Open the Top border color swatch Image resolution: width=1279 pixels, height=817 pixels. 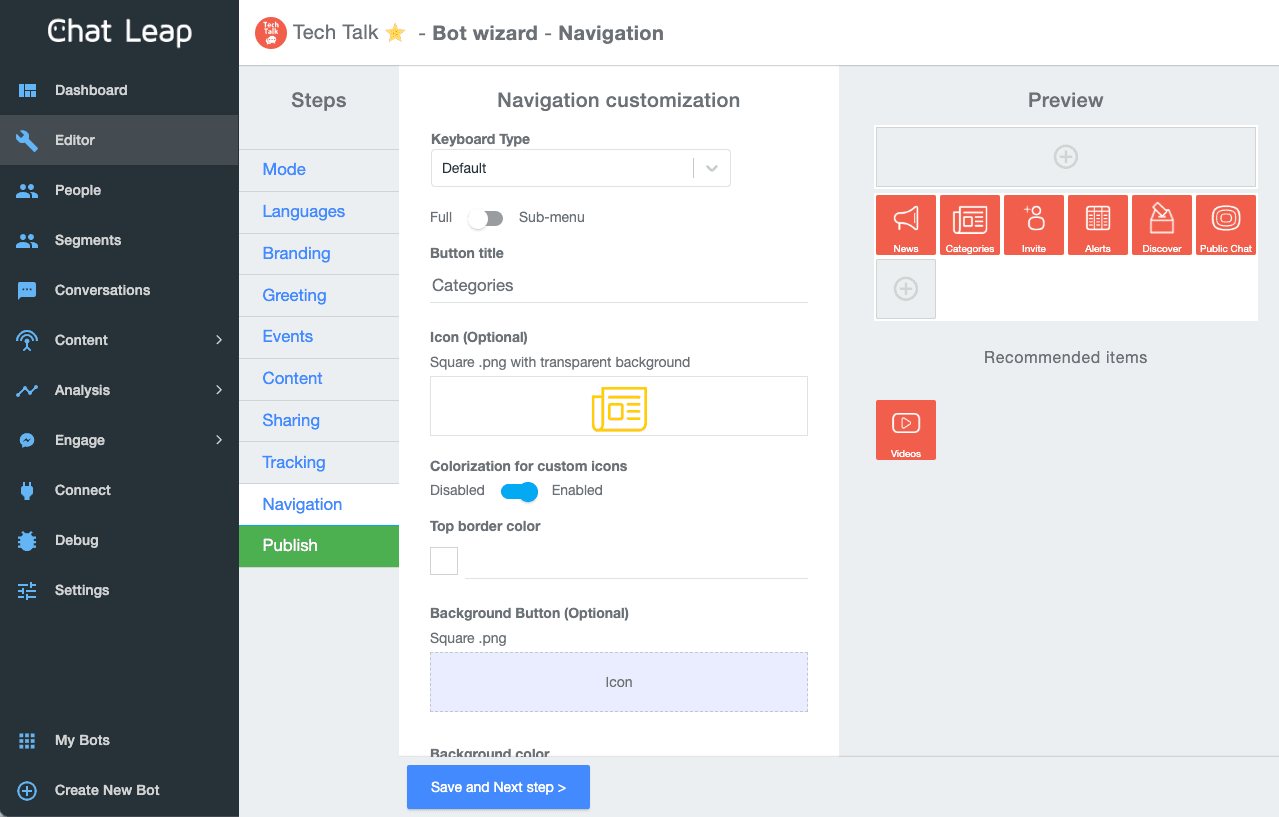pyautogui.click(x=443, y=561)
